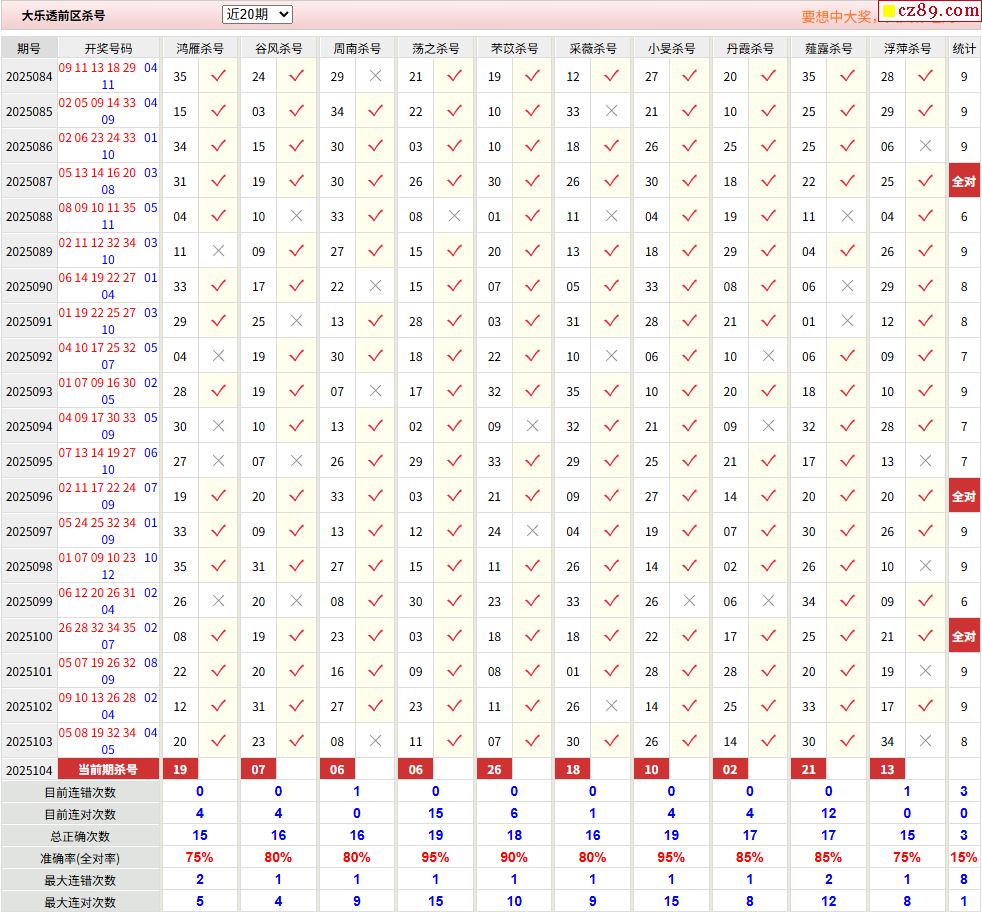Click the X mark in 浮萍杀号 for 2025095
Image resolution: width=982 pixels, height=912 pixels.
click(x=925, y=461)
